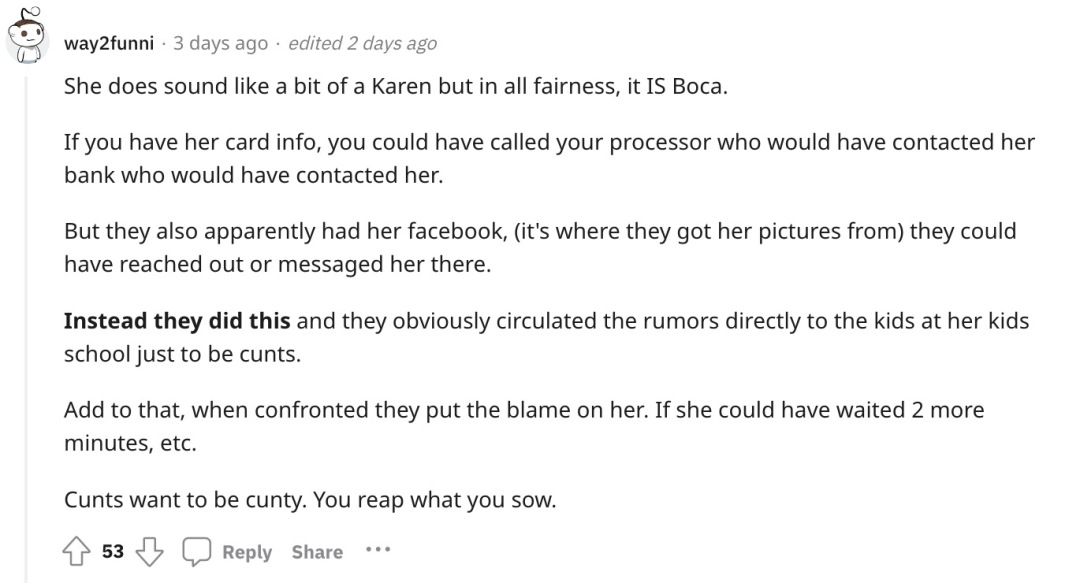
Task: Collapse the thread using the vertical line
Action: pos(27,329)
